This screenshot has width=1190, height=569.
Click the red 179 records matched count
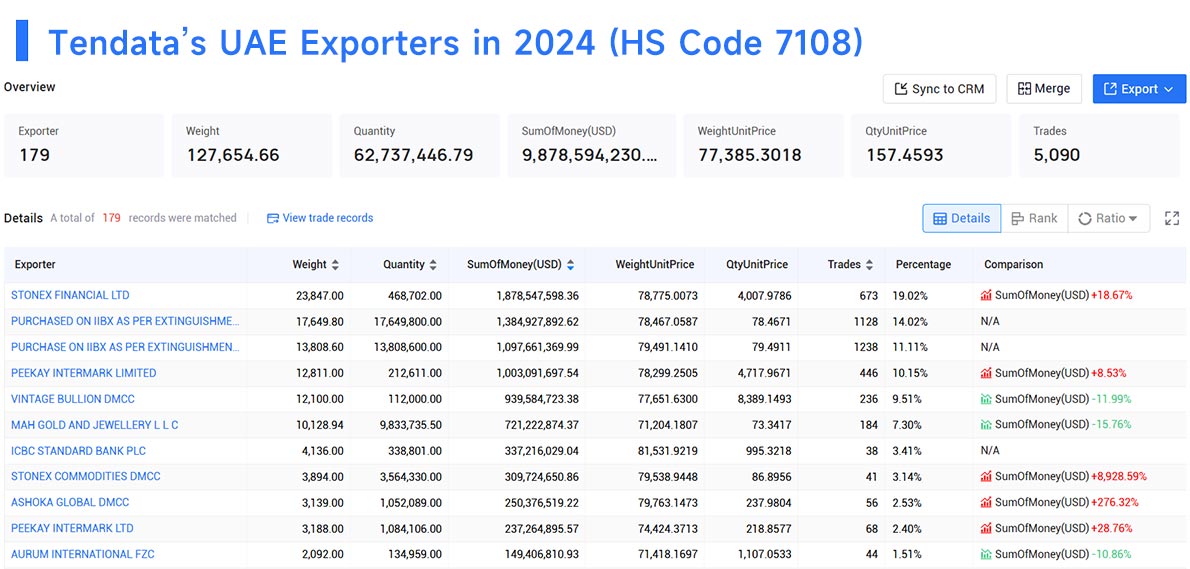tap(112, 218)
